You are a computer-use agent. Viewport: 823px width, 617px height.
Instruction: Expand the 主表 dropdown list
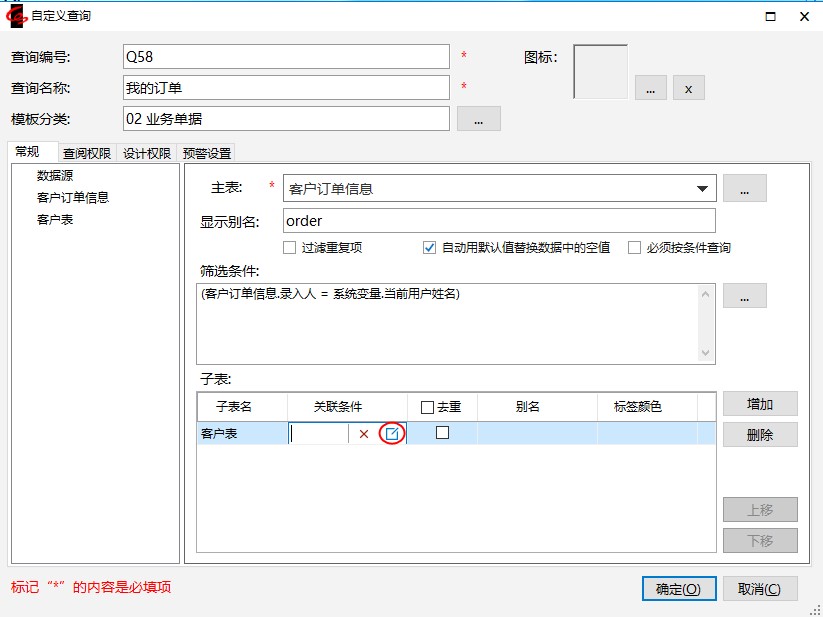coord(703,188)
